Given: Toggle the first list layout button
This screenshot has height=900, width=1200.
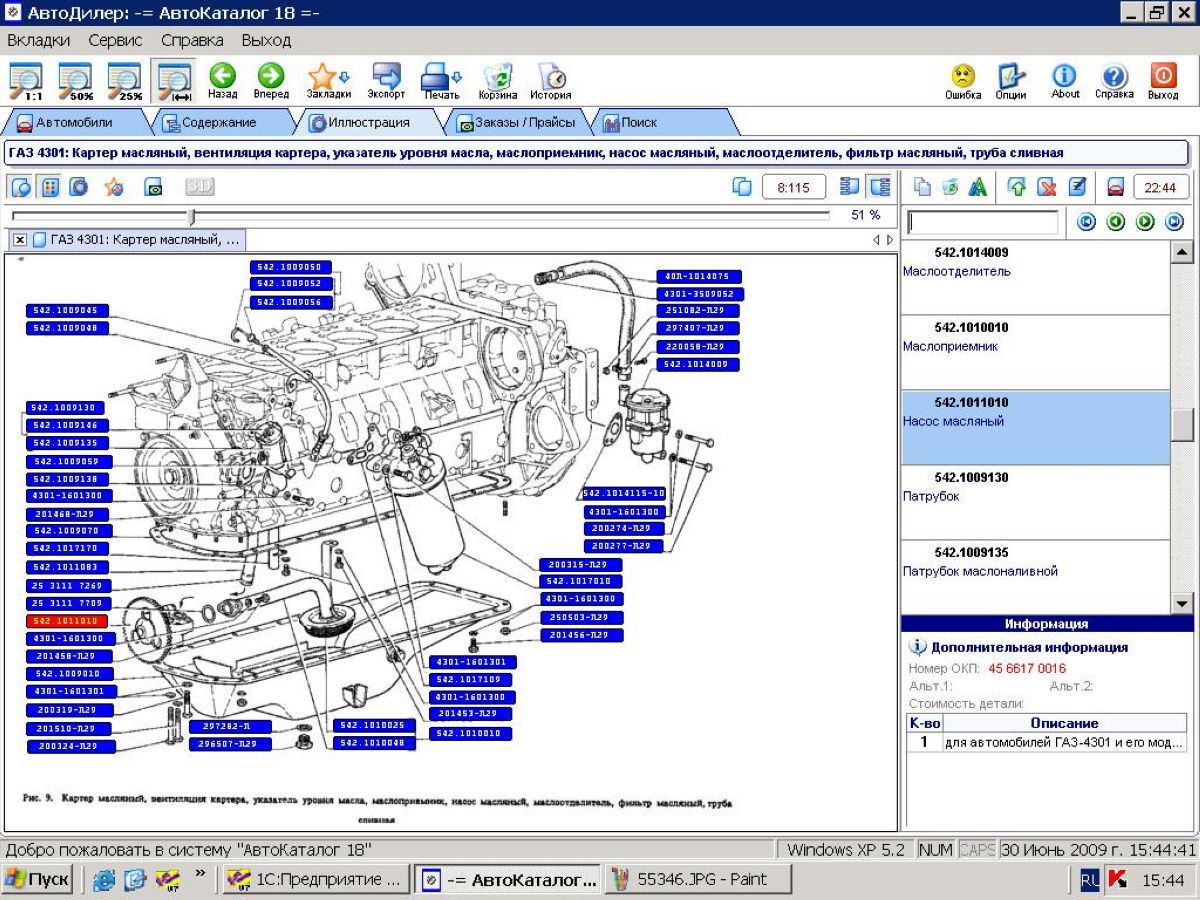Looking at the screenshot, I should [850, 187].
